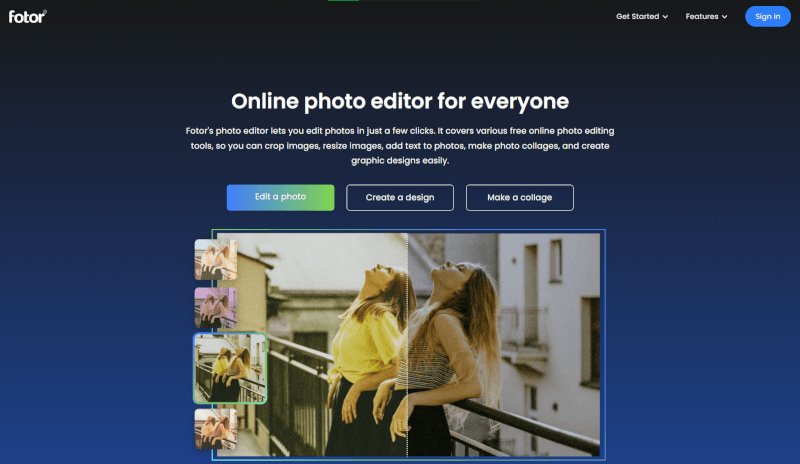Click the Edit a photo button
Screen dimensions: 800x464
click(x=280, y=197)
